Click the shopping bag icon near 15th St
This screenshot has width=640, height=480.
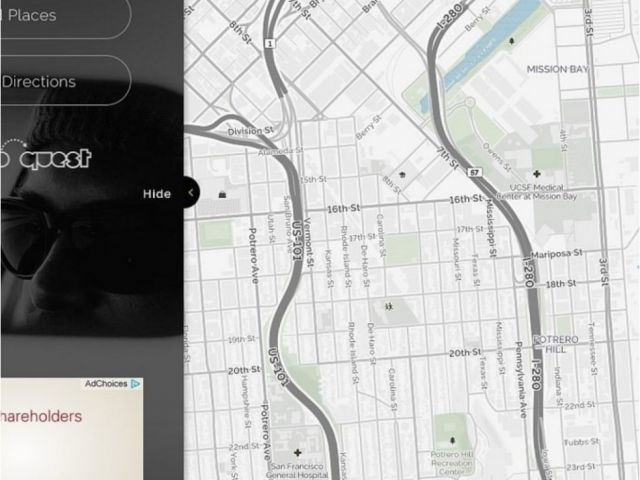(222, 193)
